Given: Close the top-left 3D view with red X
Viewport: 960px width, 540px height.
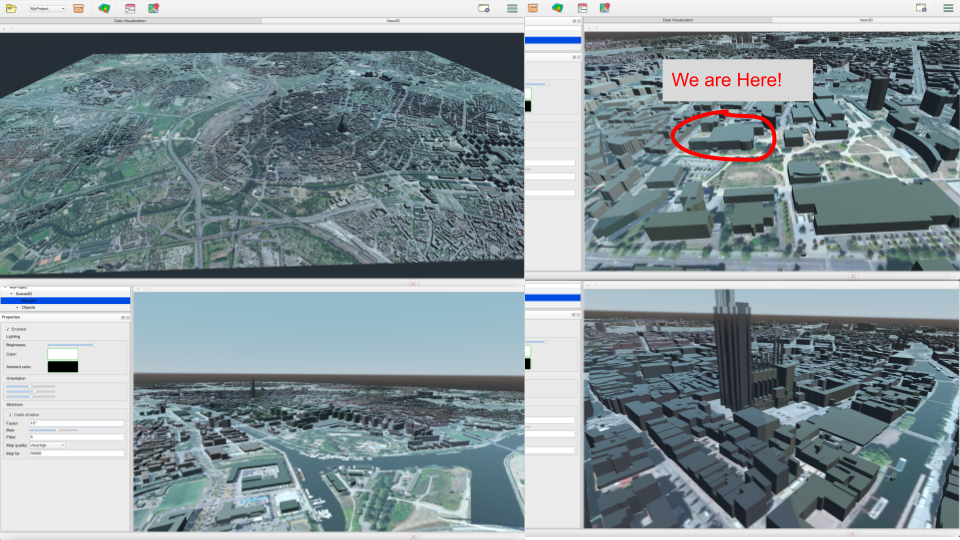Looking at the screenshot, I should coord(413,283).
